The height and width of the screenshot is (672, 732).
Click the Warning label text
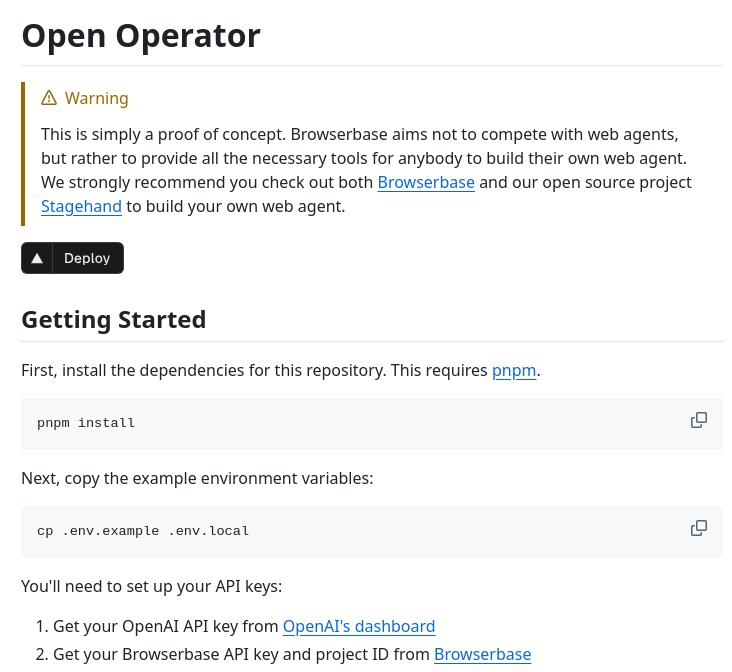[97, 98]
